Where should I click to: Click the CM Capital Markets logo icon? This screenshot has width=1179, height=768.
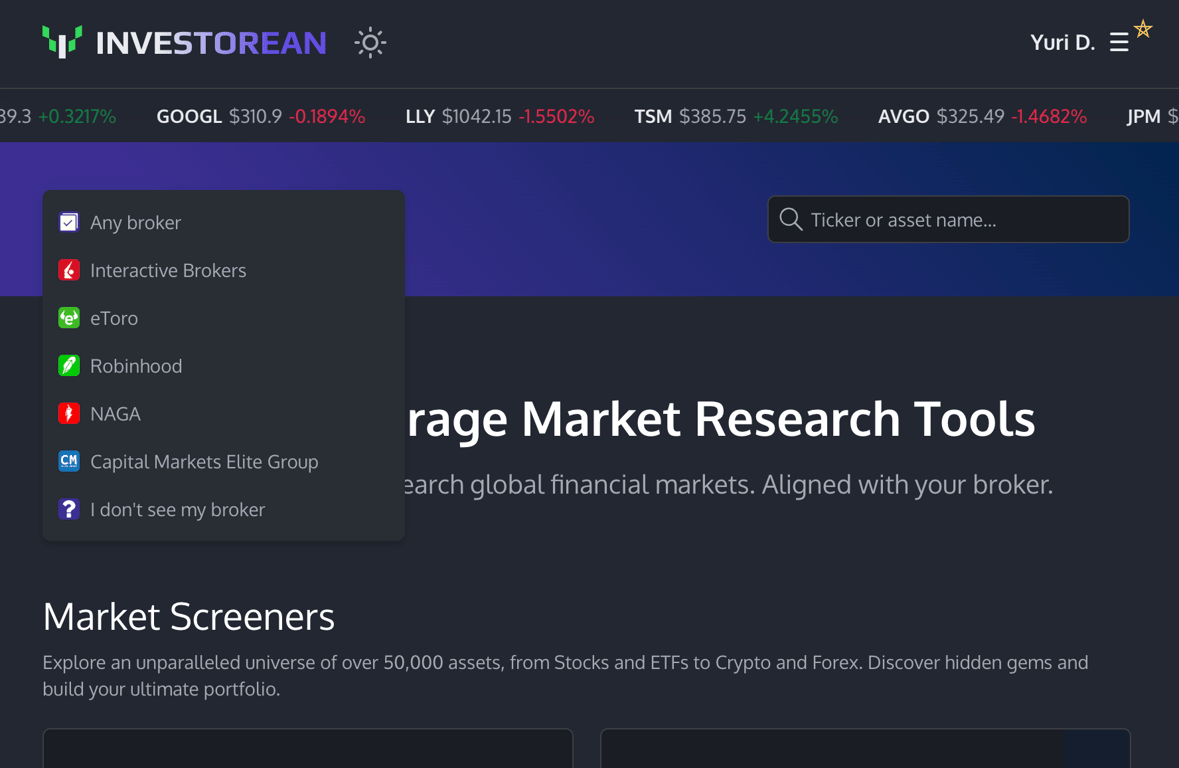pos(68,461)
